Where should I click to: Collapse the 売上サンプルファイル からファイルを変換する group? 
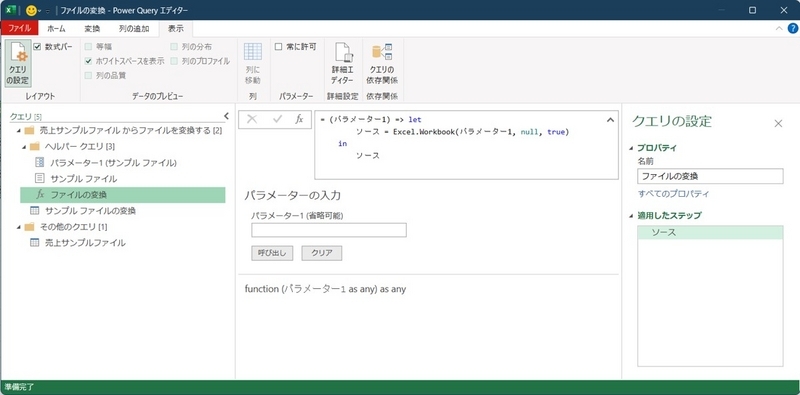(19, 131)
